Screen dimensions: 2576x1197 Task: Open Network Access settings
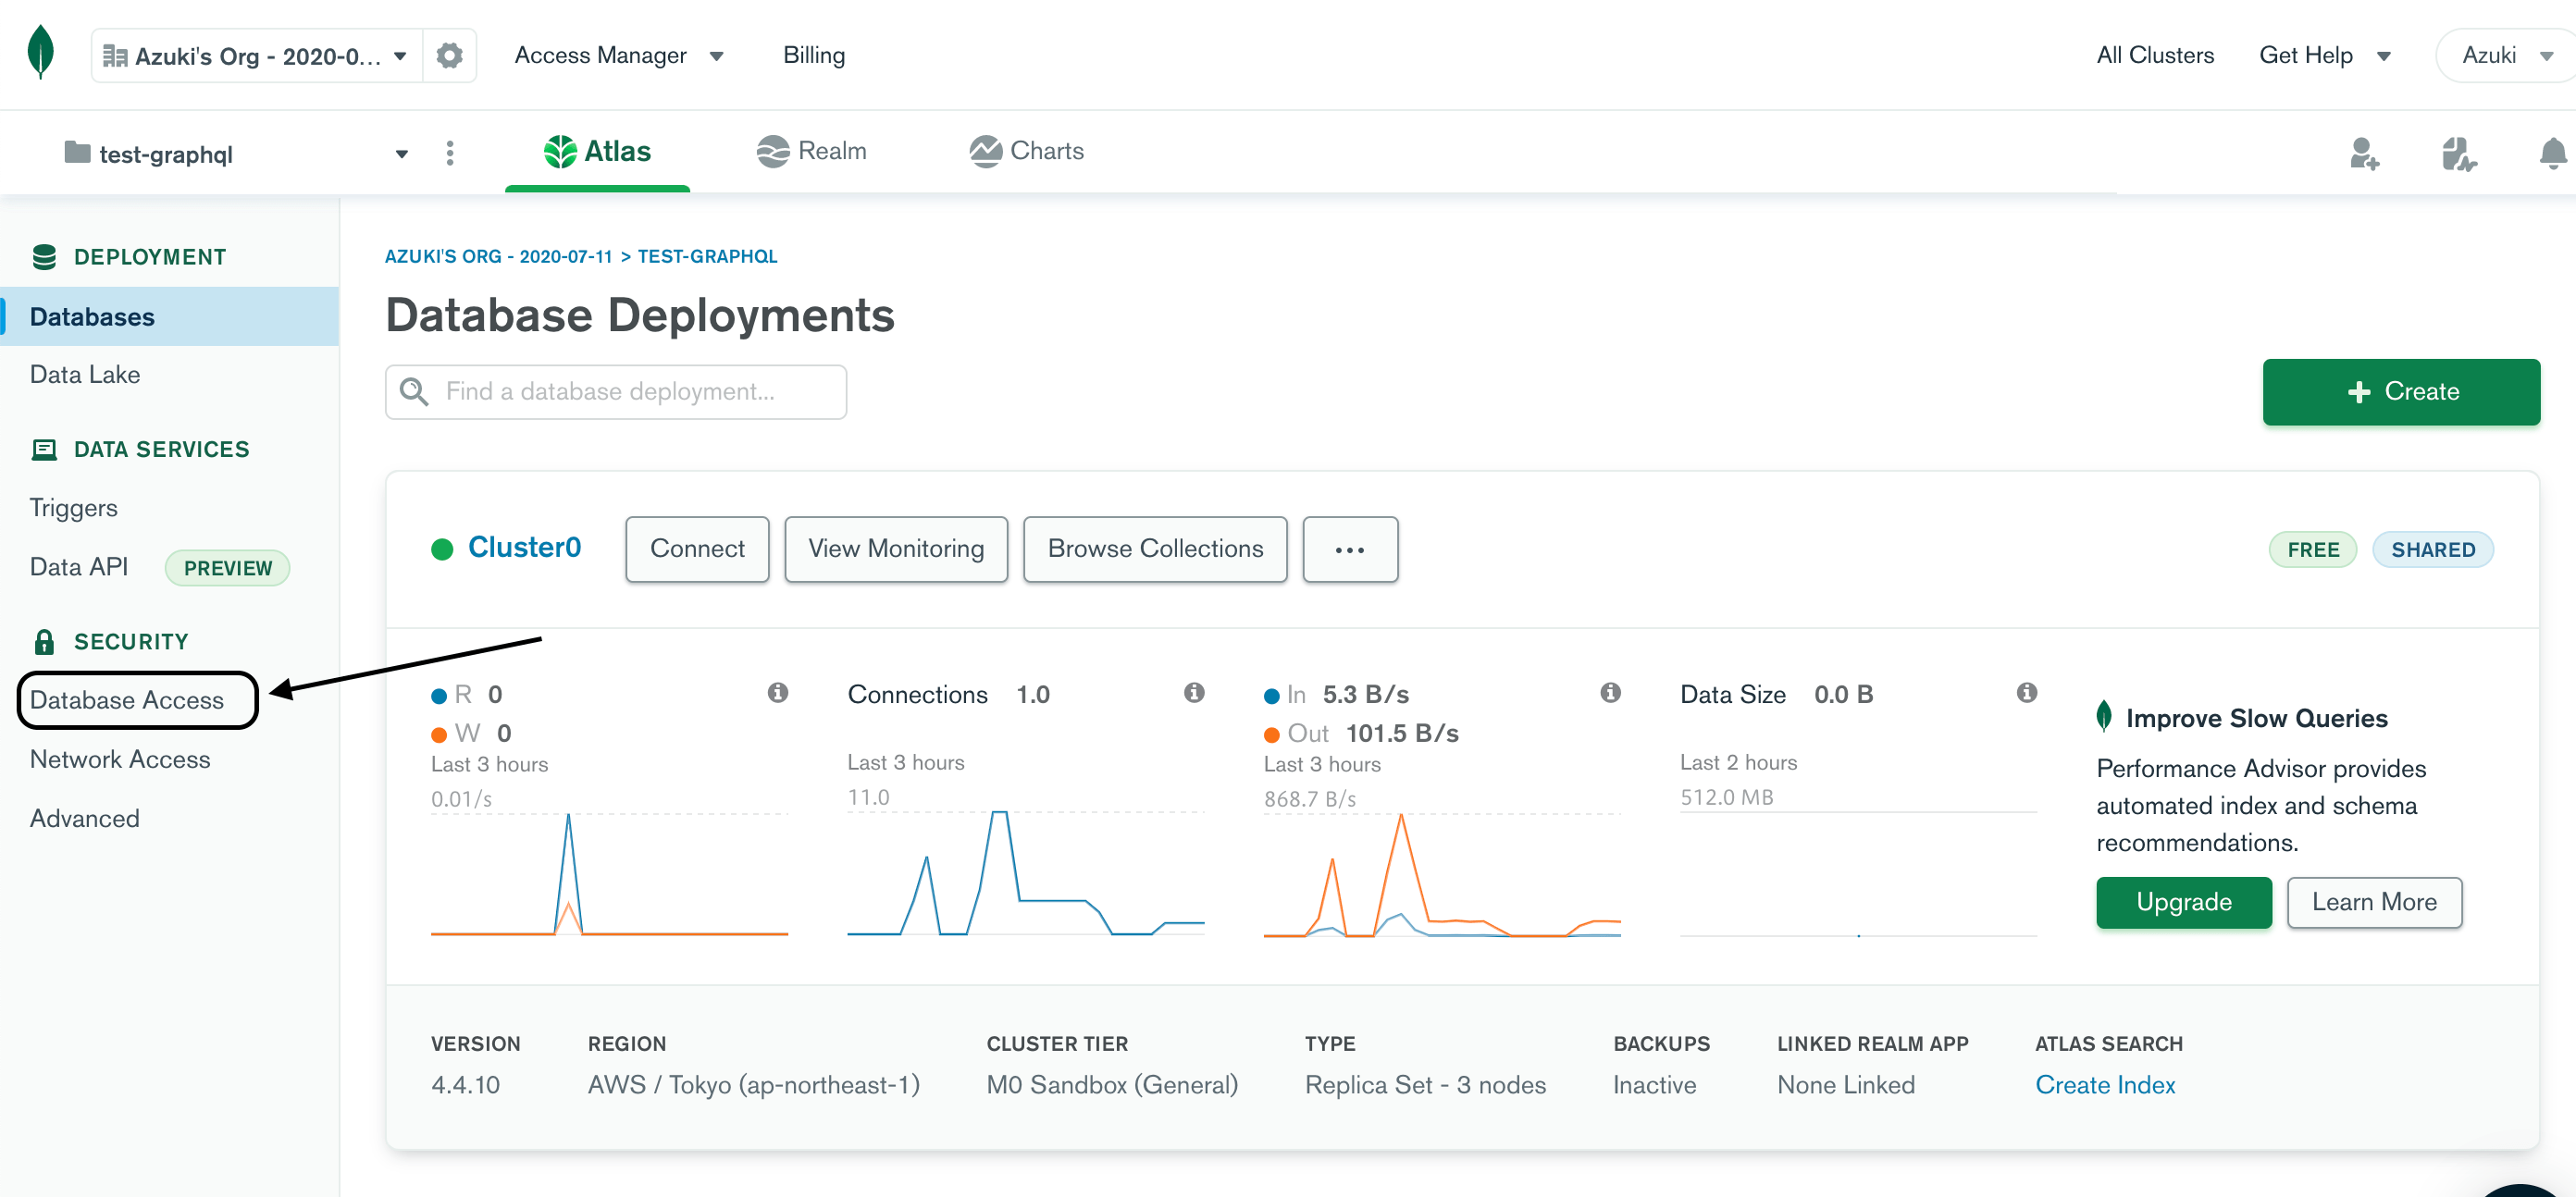(120, 759)
